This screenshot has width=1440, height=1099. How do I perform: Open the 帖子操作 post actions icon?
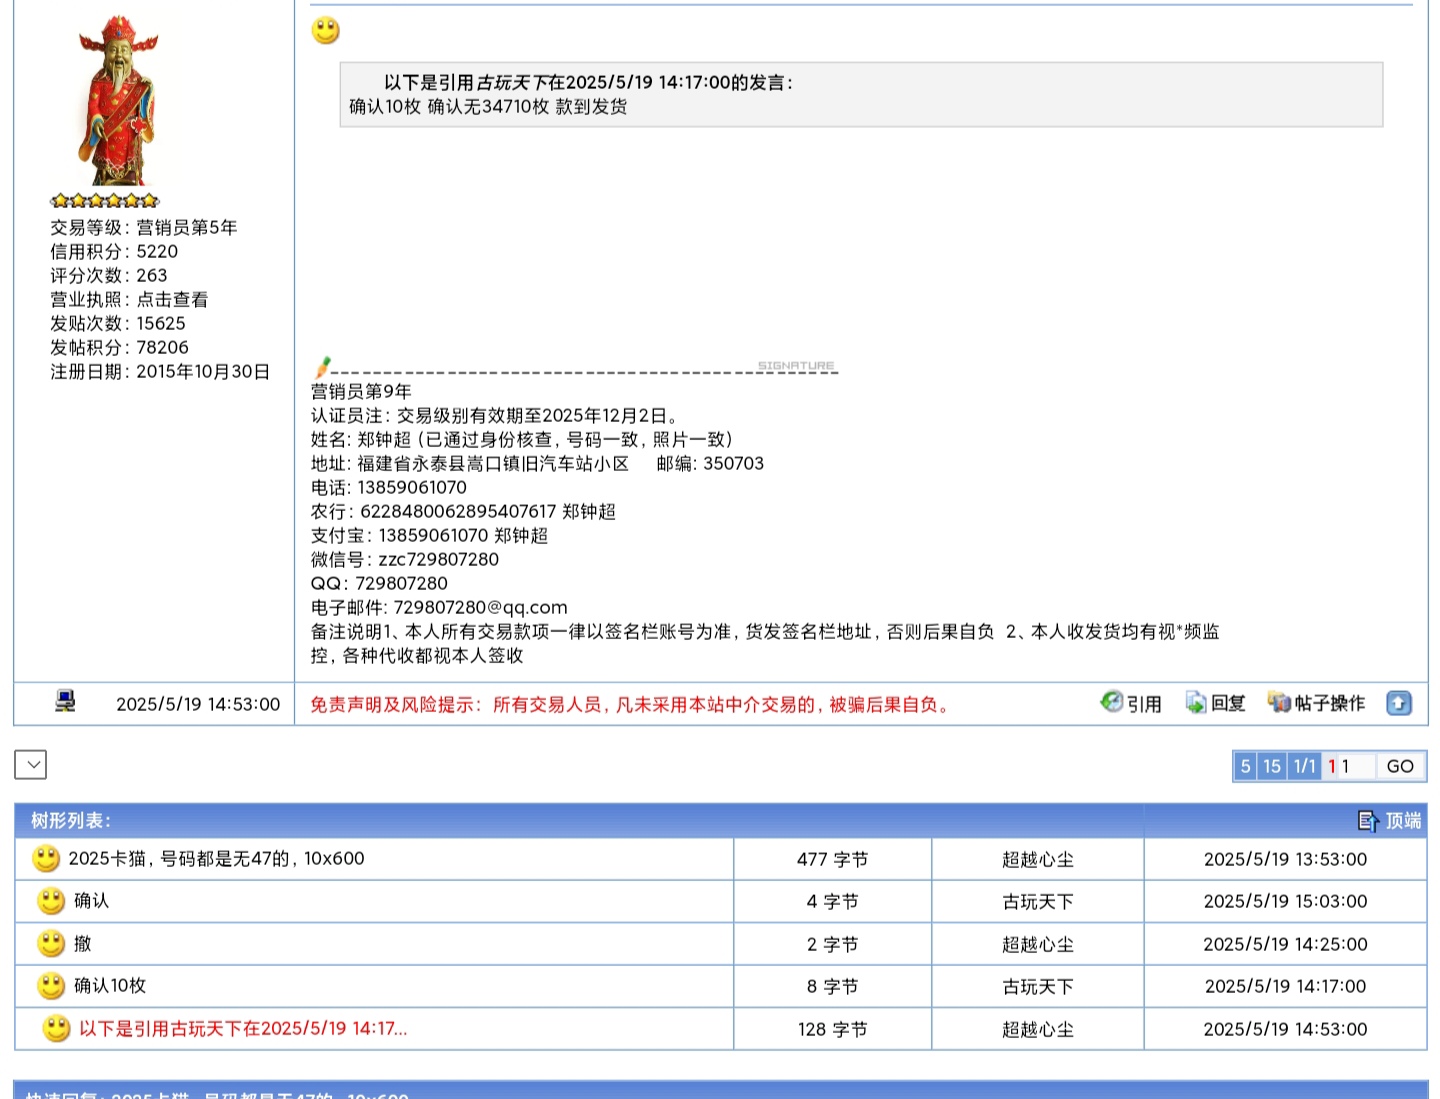click(1279, 702)
